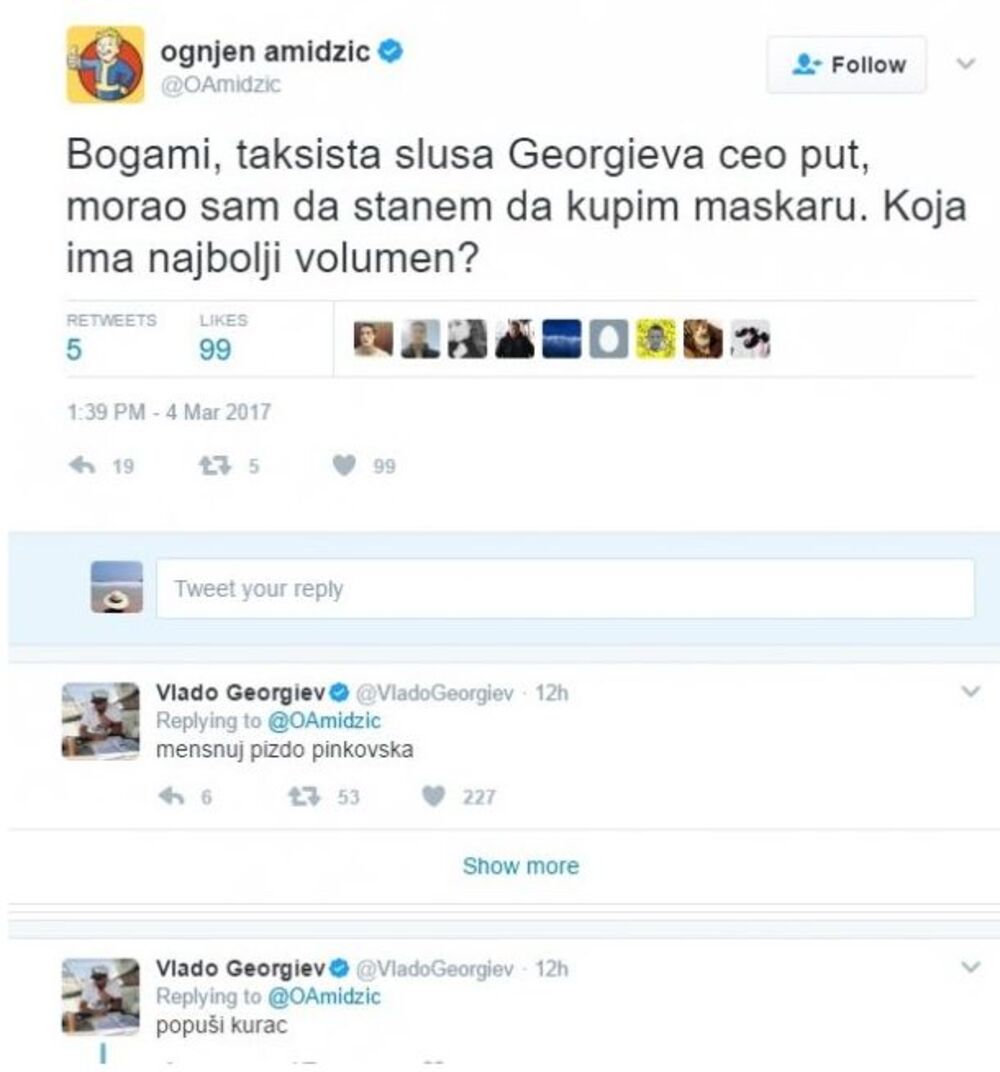Follow ognjen amidzic
Screen dimensions: 1000x1072
847,65
